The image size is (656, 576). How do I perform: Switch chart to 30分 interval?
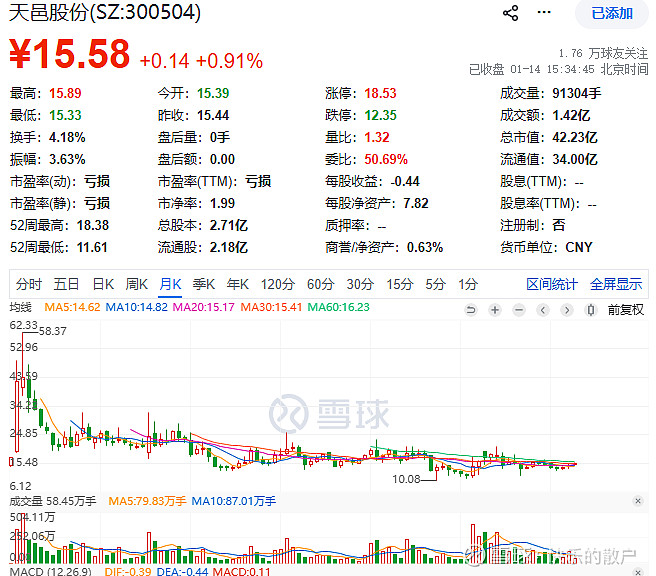click(x=360, y=284)
